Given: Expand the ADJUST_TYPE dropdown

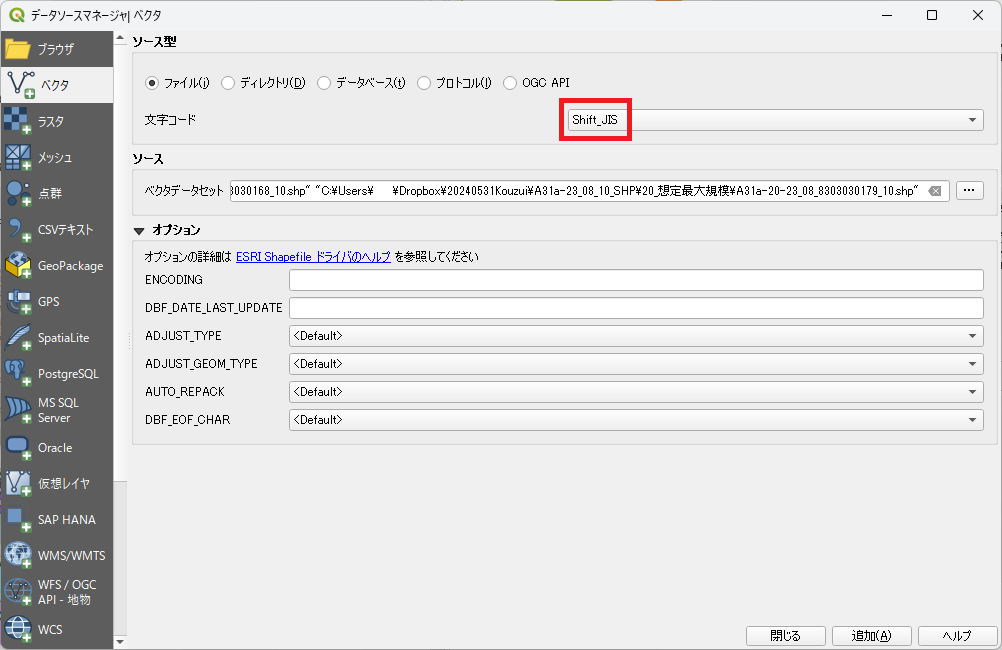Looking at the screenshot, I should (635, 336).
